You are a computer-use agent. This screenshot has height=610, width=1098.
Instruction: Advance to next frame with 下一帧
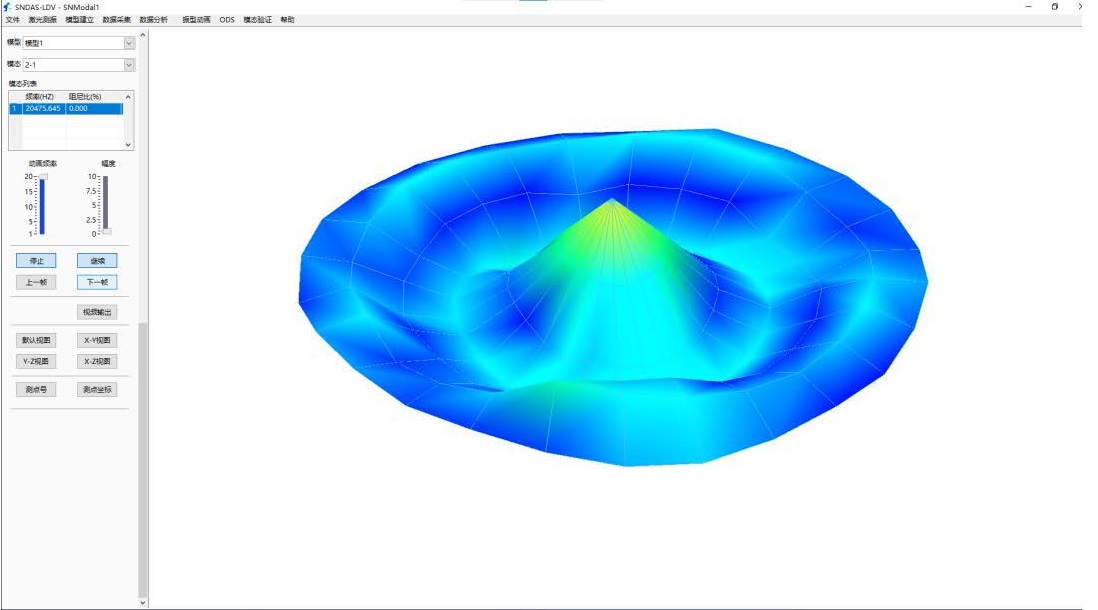point(97,283)
